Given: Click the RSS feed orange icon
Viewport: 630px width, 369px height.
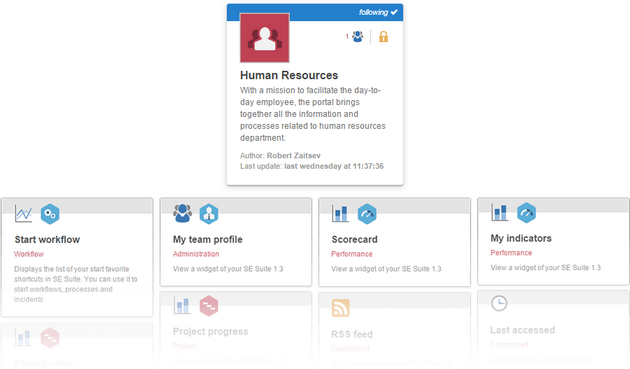Looking at the screenshot, I should (340, 308).
